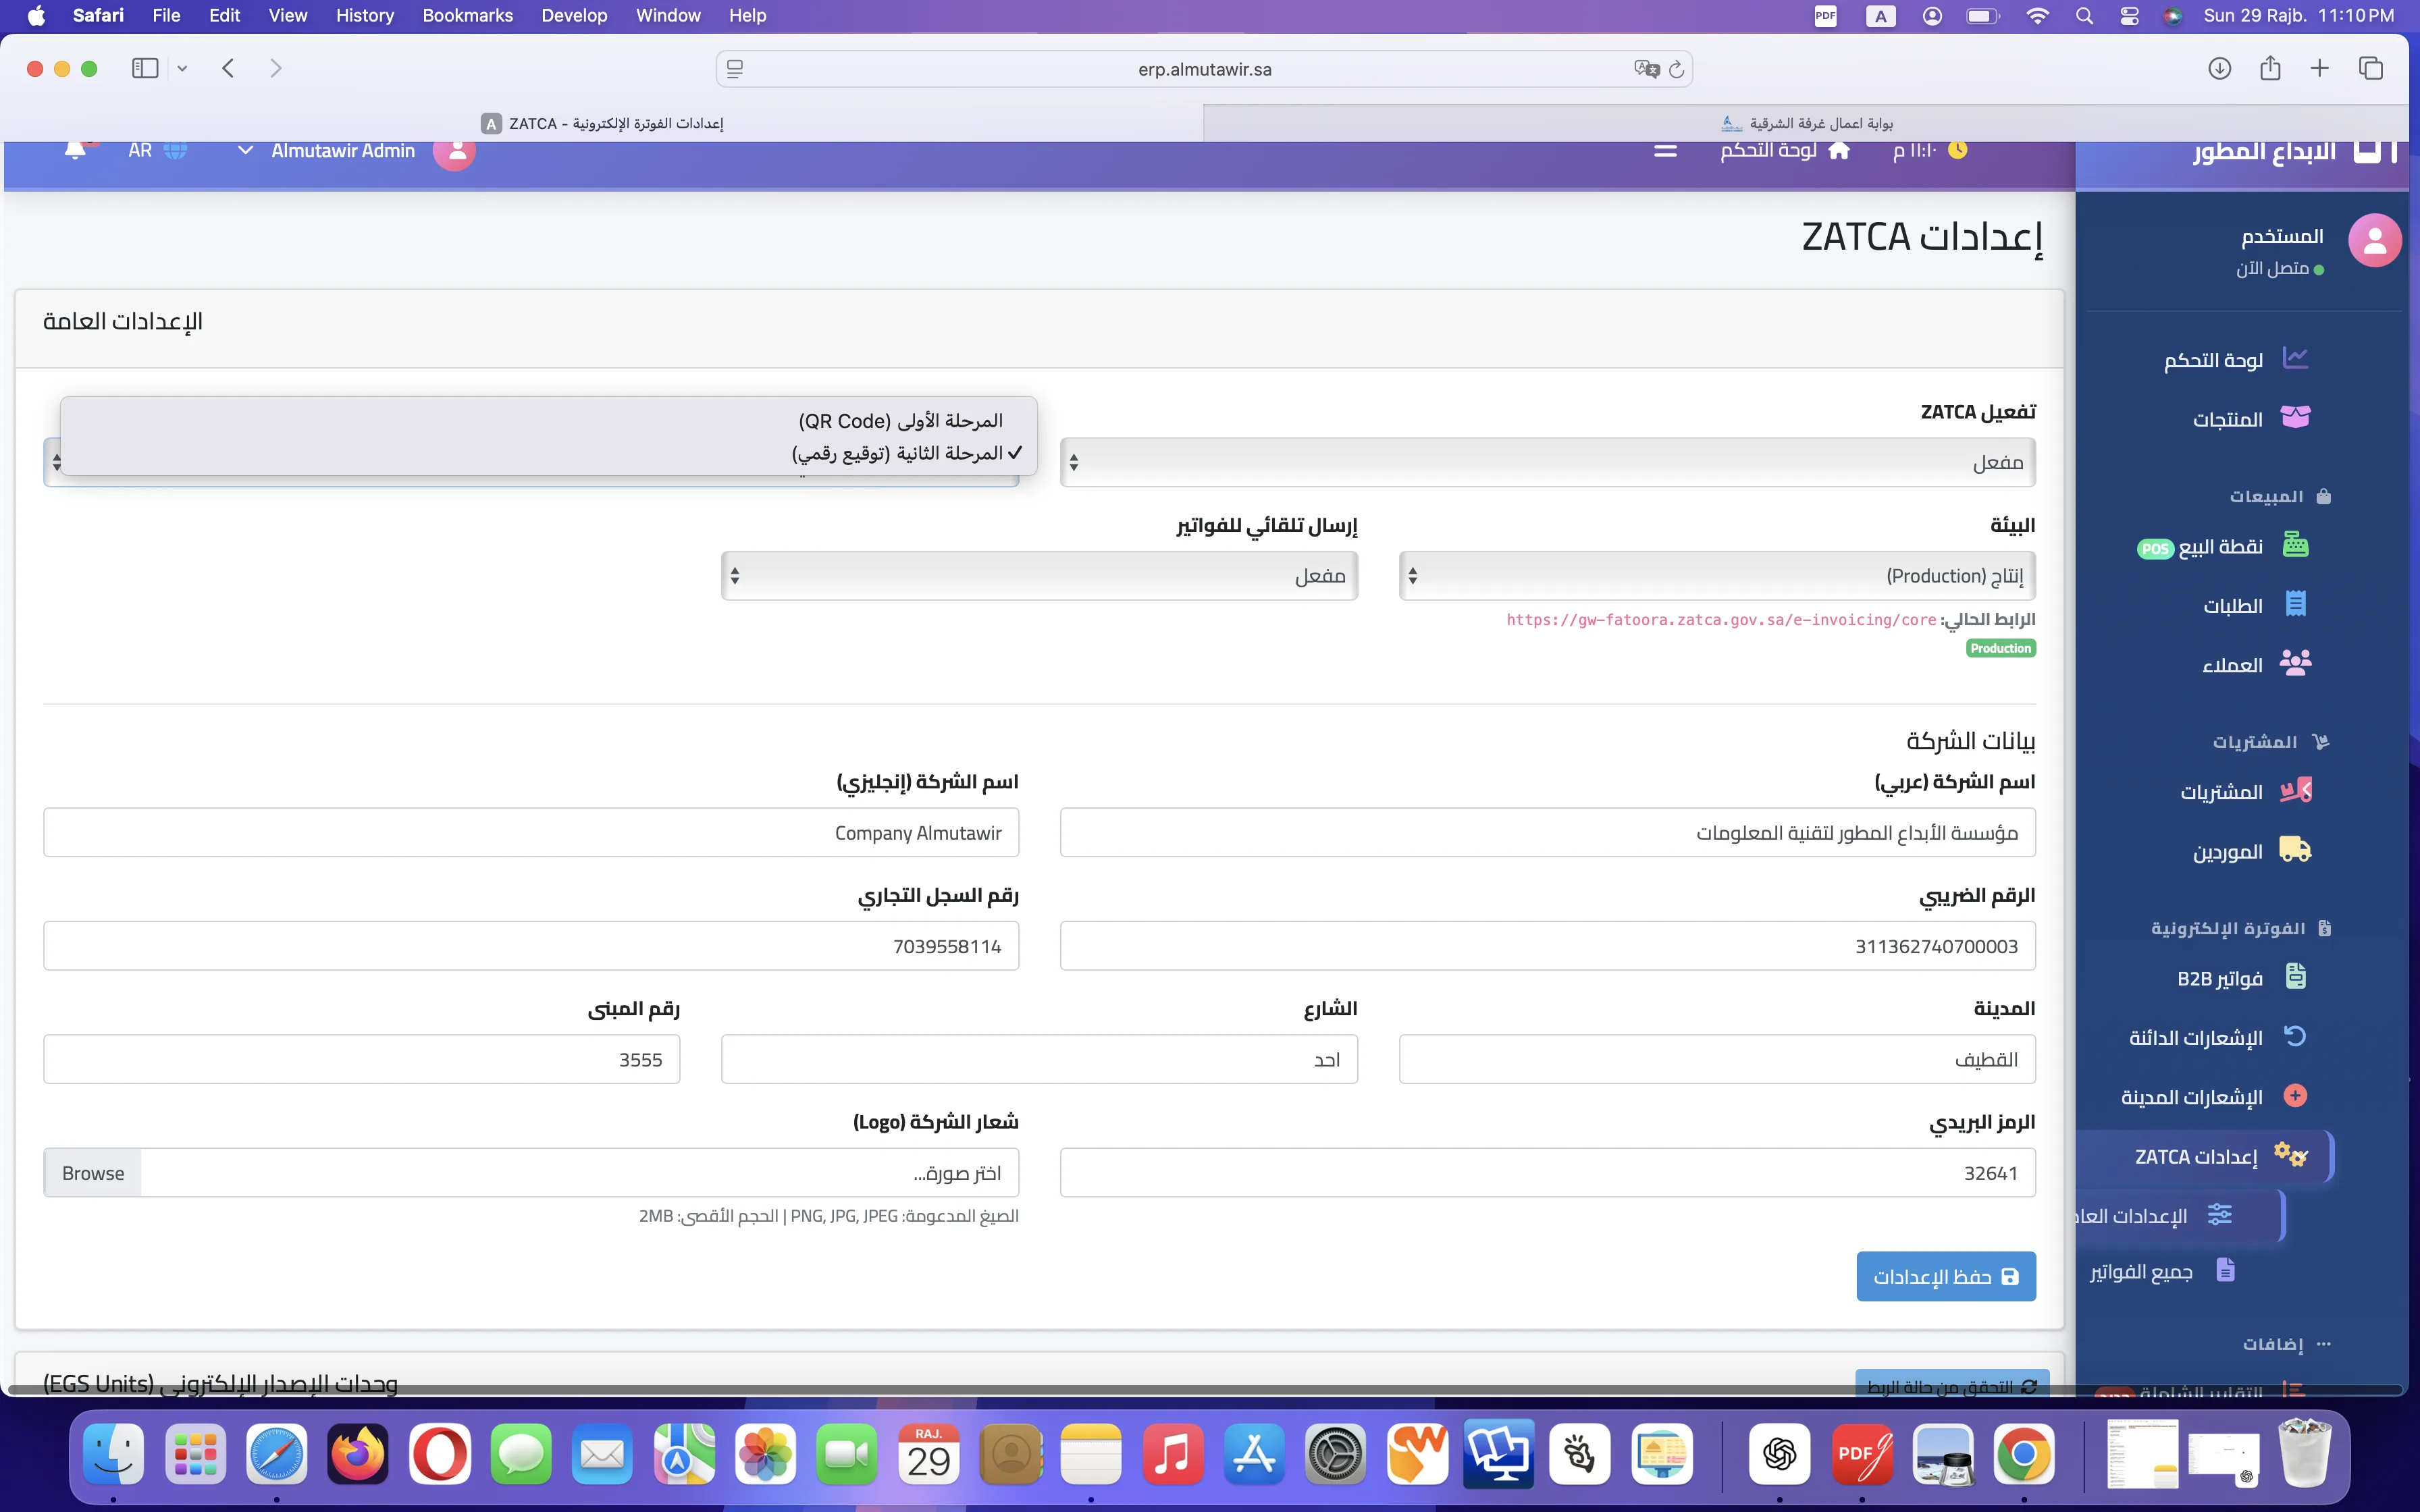Image resolution: width=2420 pixels, height=1512 pixels.
Task: Click رقم السجل التجاري field 7039558114
Action: [x=531, y=946]
